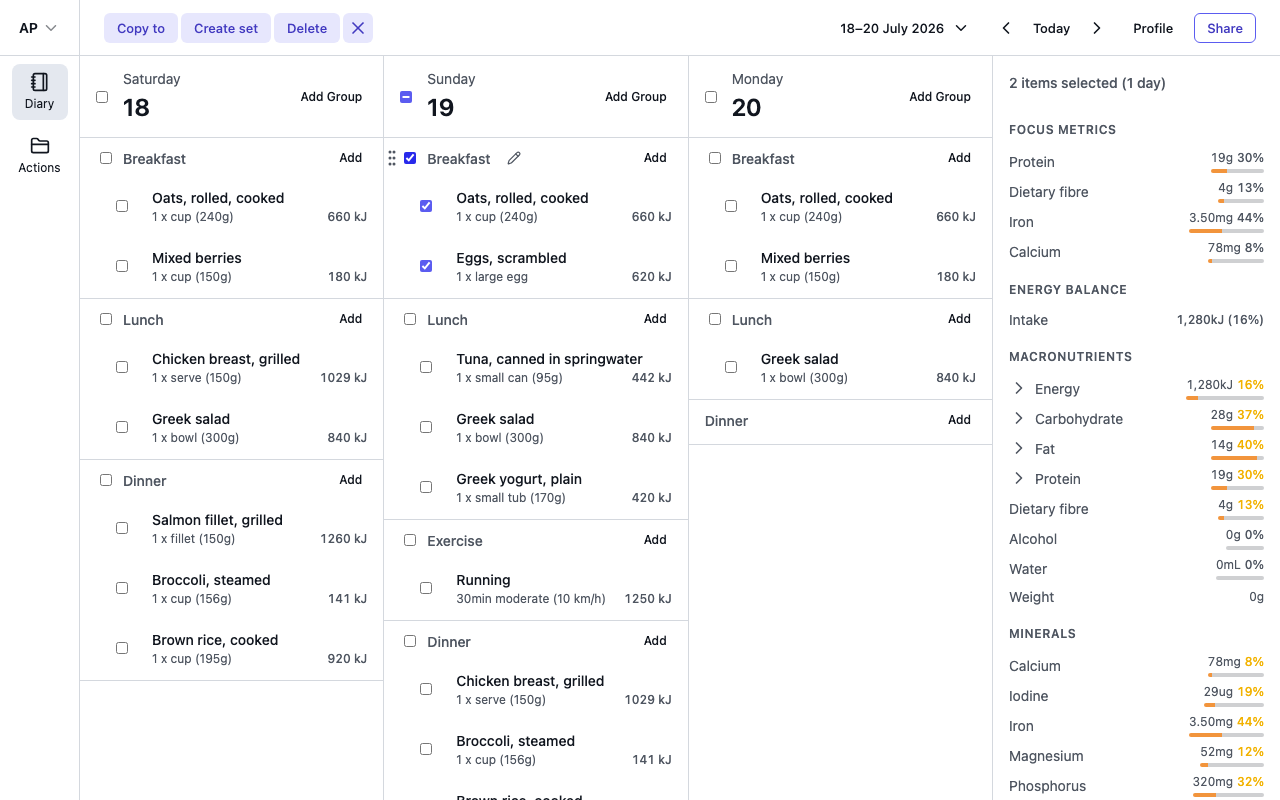
Task: Click the Iodine mineral row
Action: [1136, 697]
